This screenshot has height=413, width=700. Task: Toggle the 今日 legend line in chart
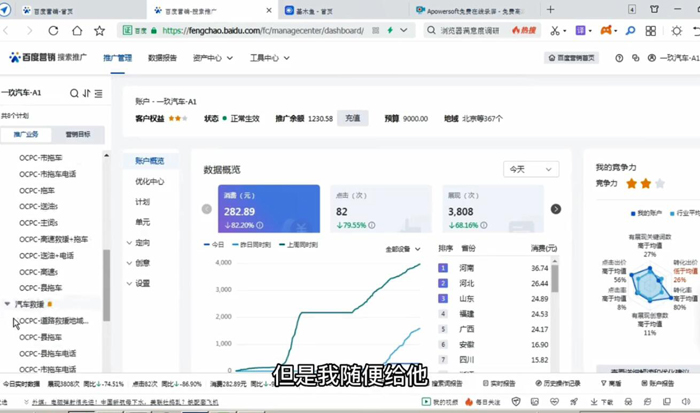(214, 245)
